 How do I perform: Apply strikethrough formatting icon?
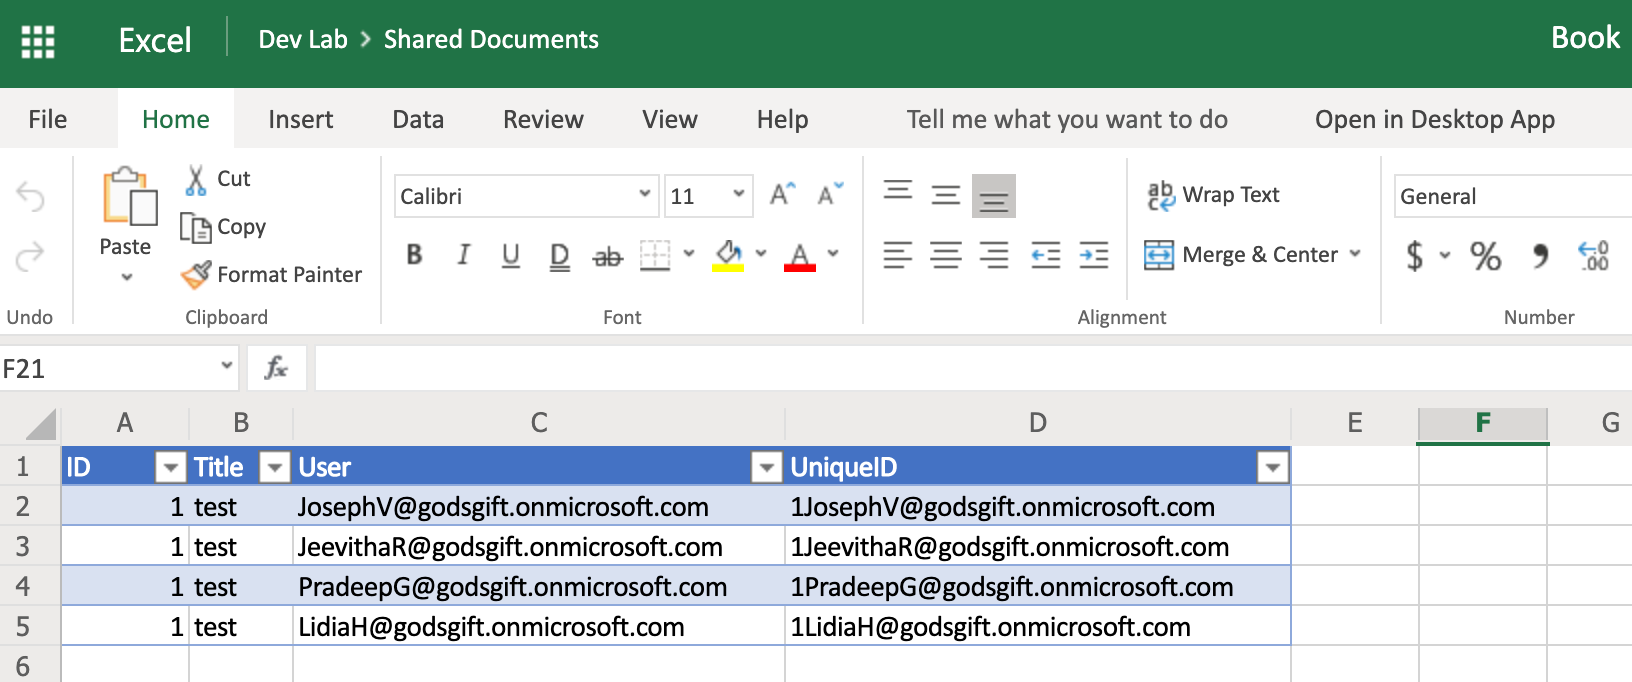tap(607, 256)
